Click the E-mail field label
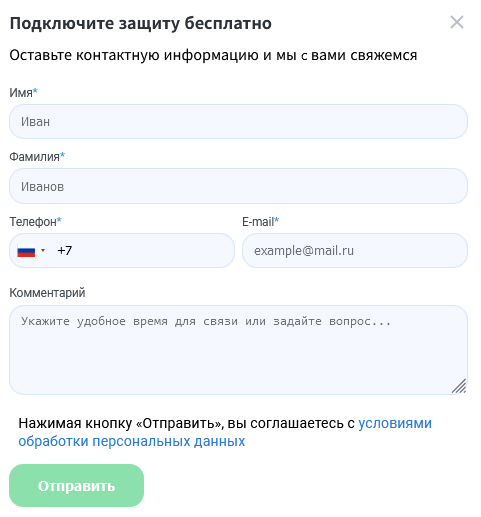Viewport: 481px width, 517px height. coord(260,221)
